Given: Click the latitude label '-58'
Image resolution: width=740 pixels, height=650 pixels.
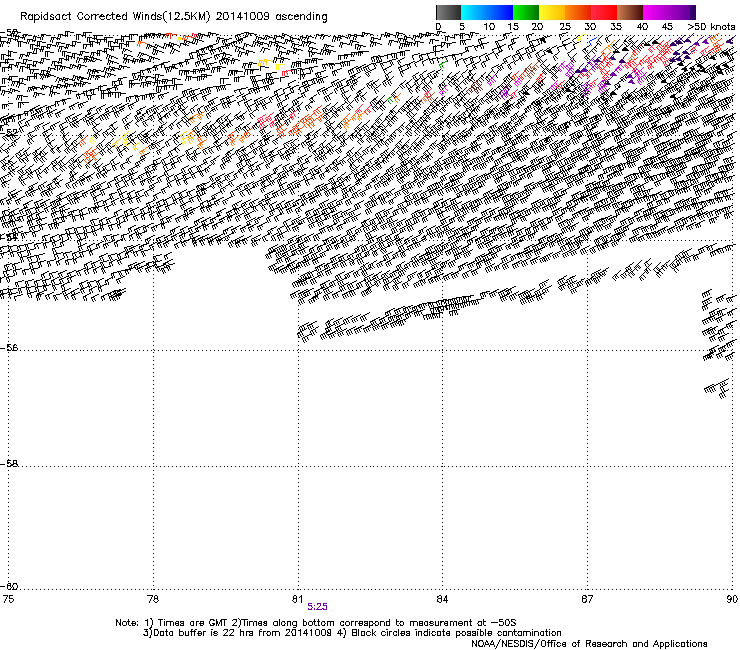Looking at the screenshot, I should tap(9, 464).
